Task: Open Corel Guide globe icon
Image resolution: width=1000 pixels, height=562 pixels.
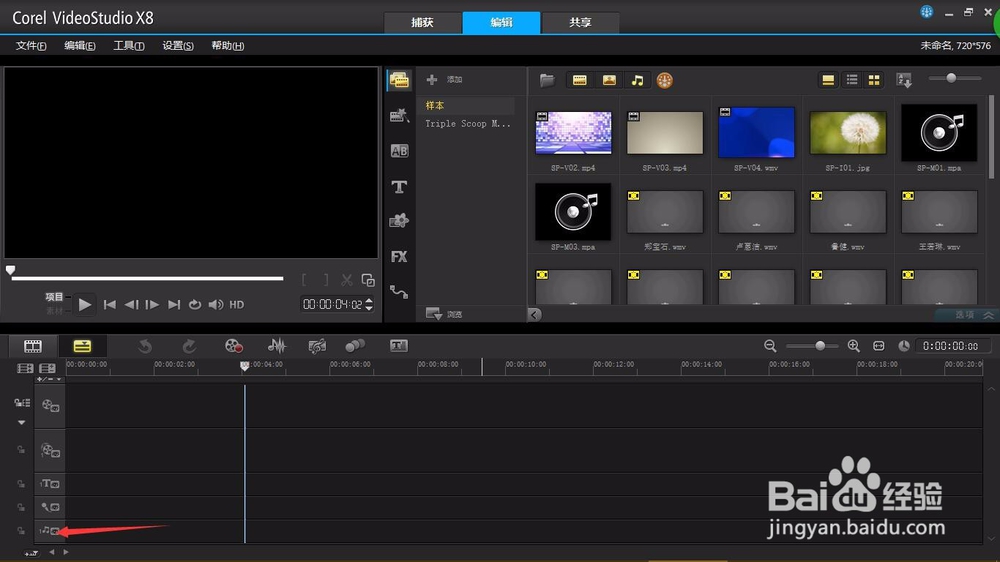Action: pos(927,11)
